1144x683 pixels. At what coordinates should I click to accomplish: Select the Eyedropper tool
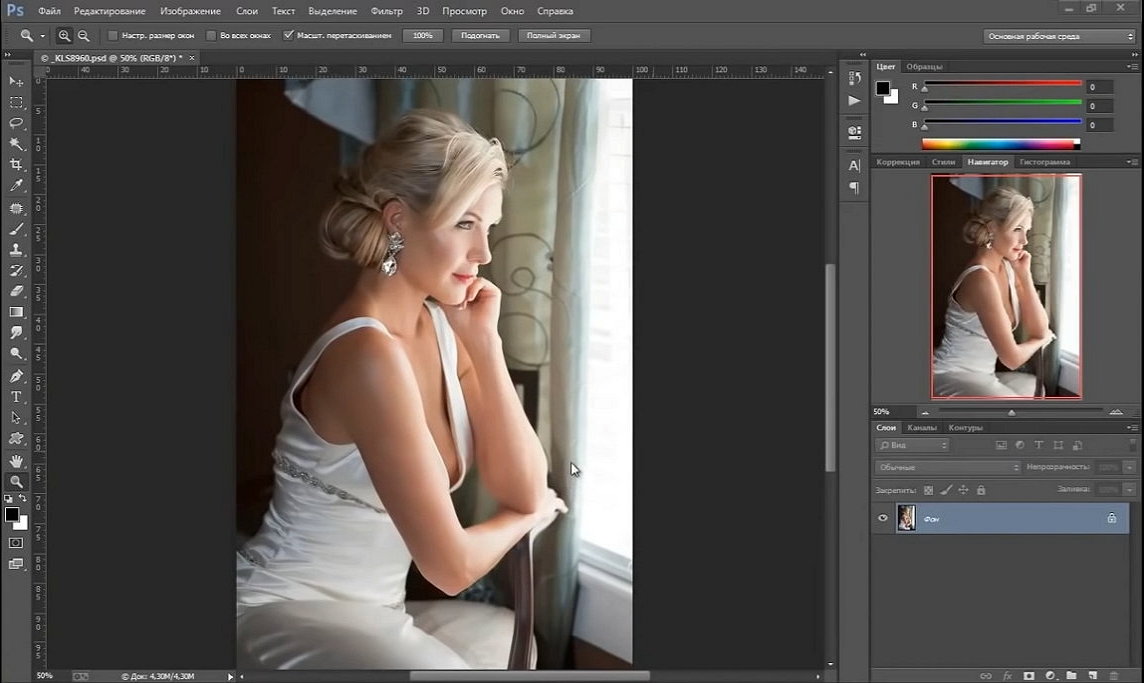[x=16, y=186]
